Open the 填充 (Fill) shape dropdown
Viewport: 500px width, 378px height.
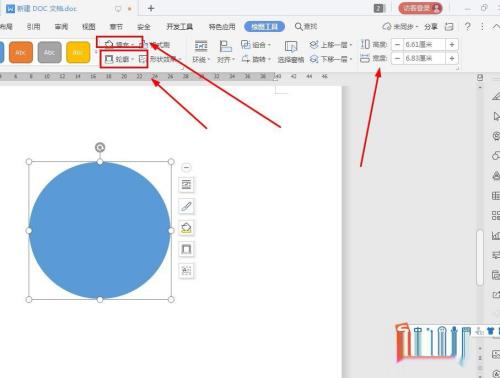[119, 44]
